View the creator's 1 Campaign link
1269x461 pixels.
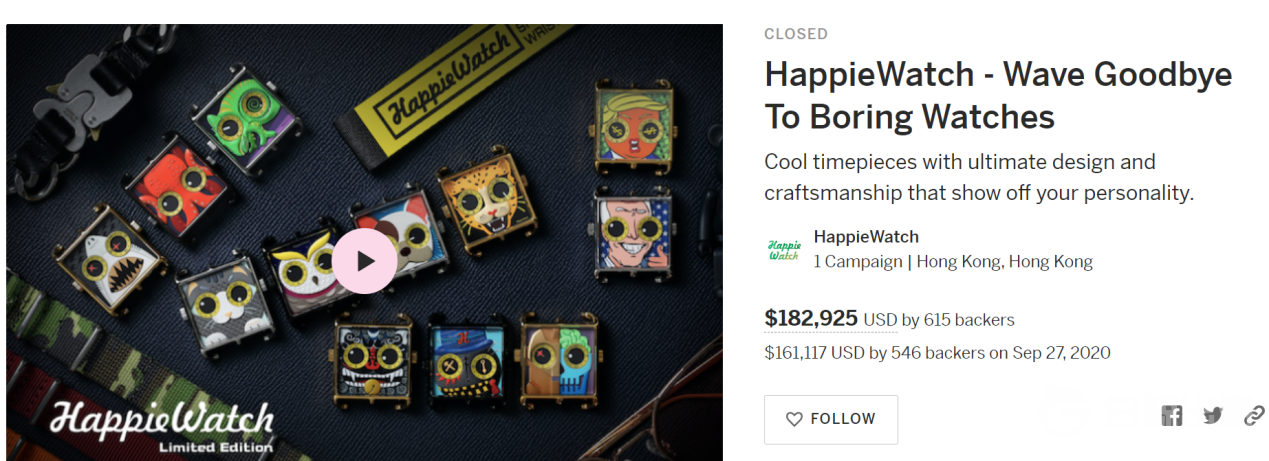pos(858,262)
